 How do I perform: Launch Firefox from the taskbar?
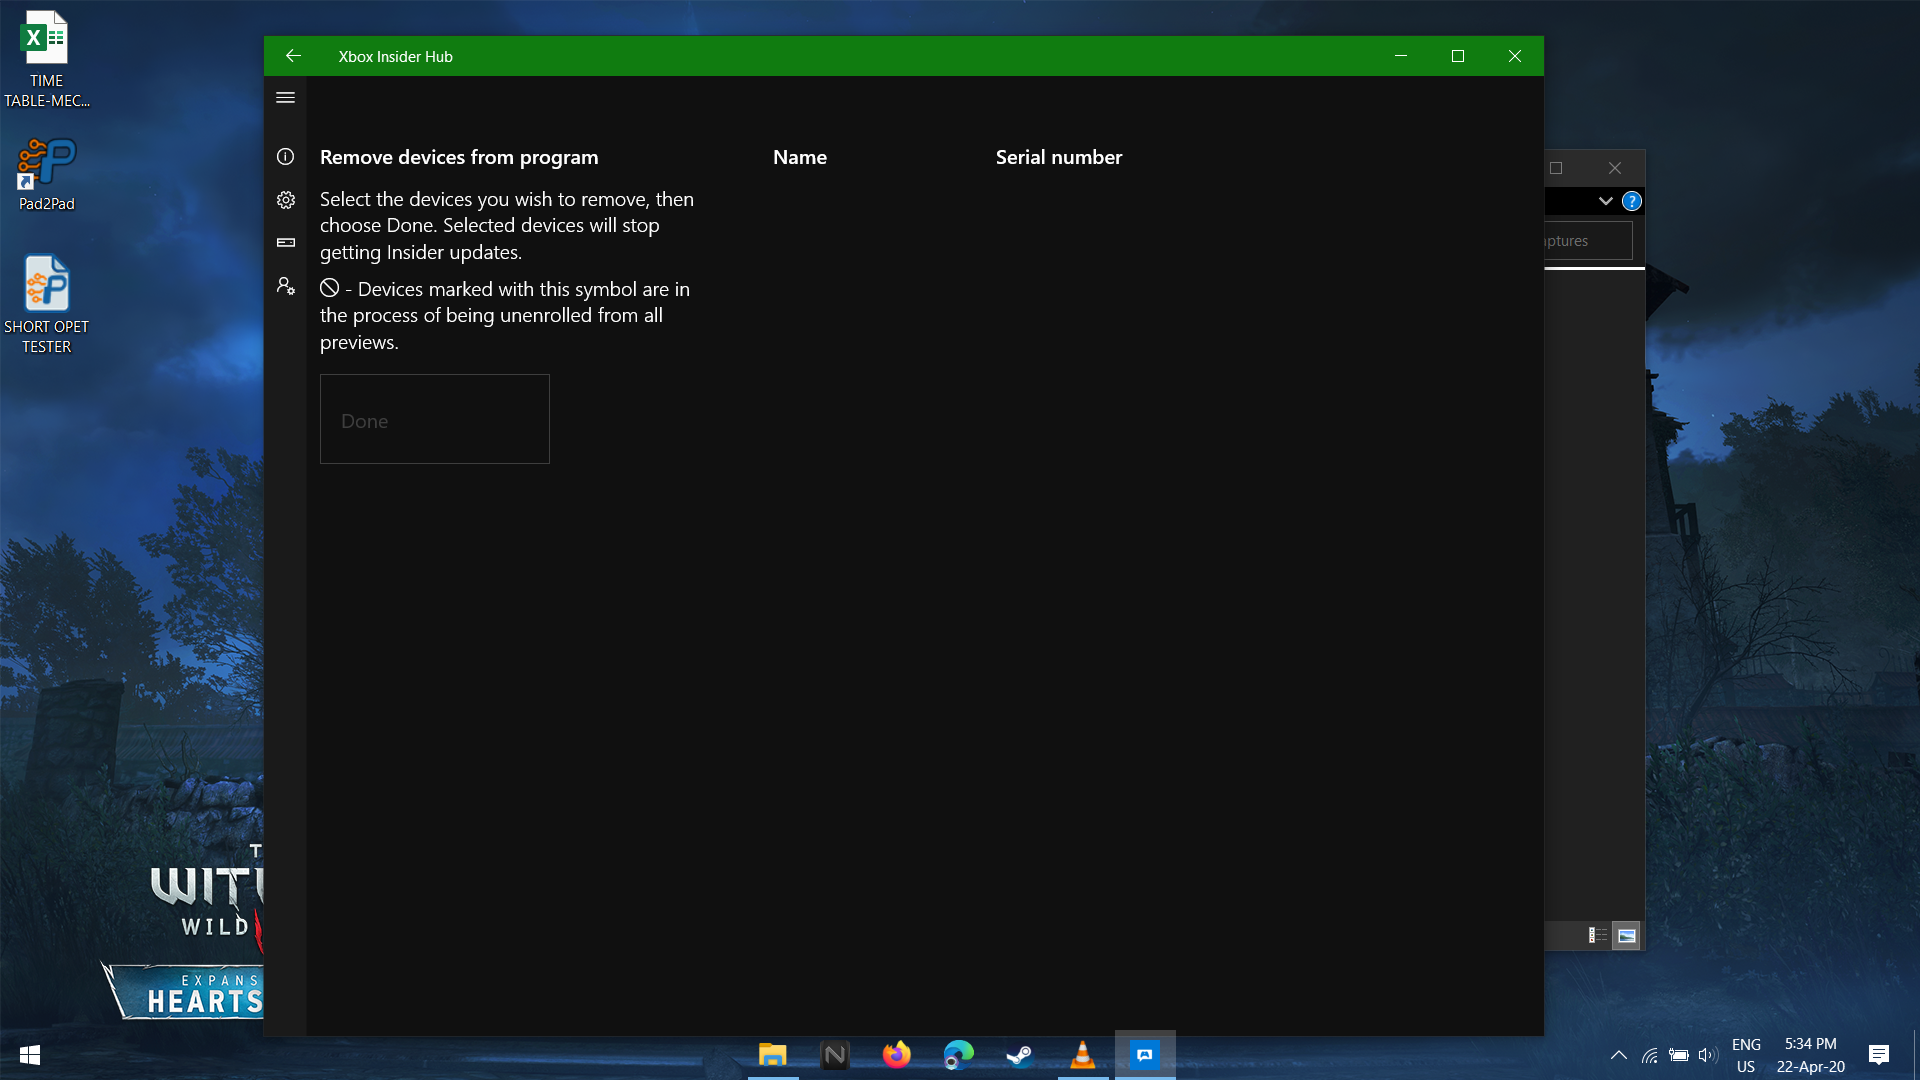click(x=896, y=1055)
